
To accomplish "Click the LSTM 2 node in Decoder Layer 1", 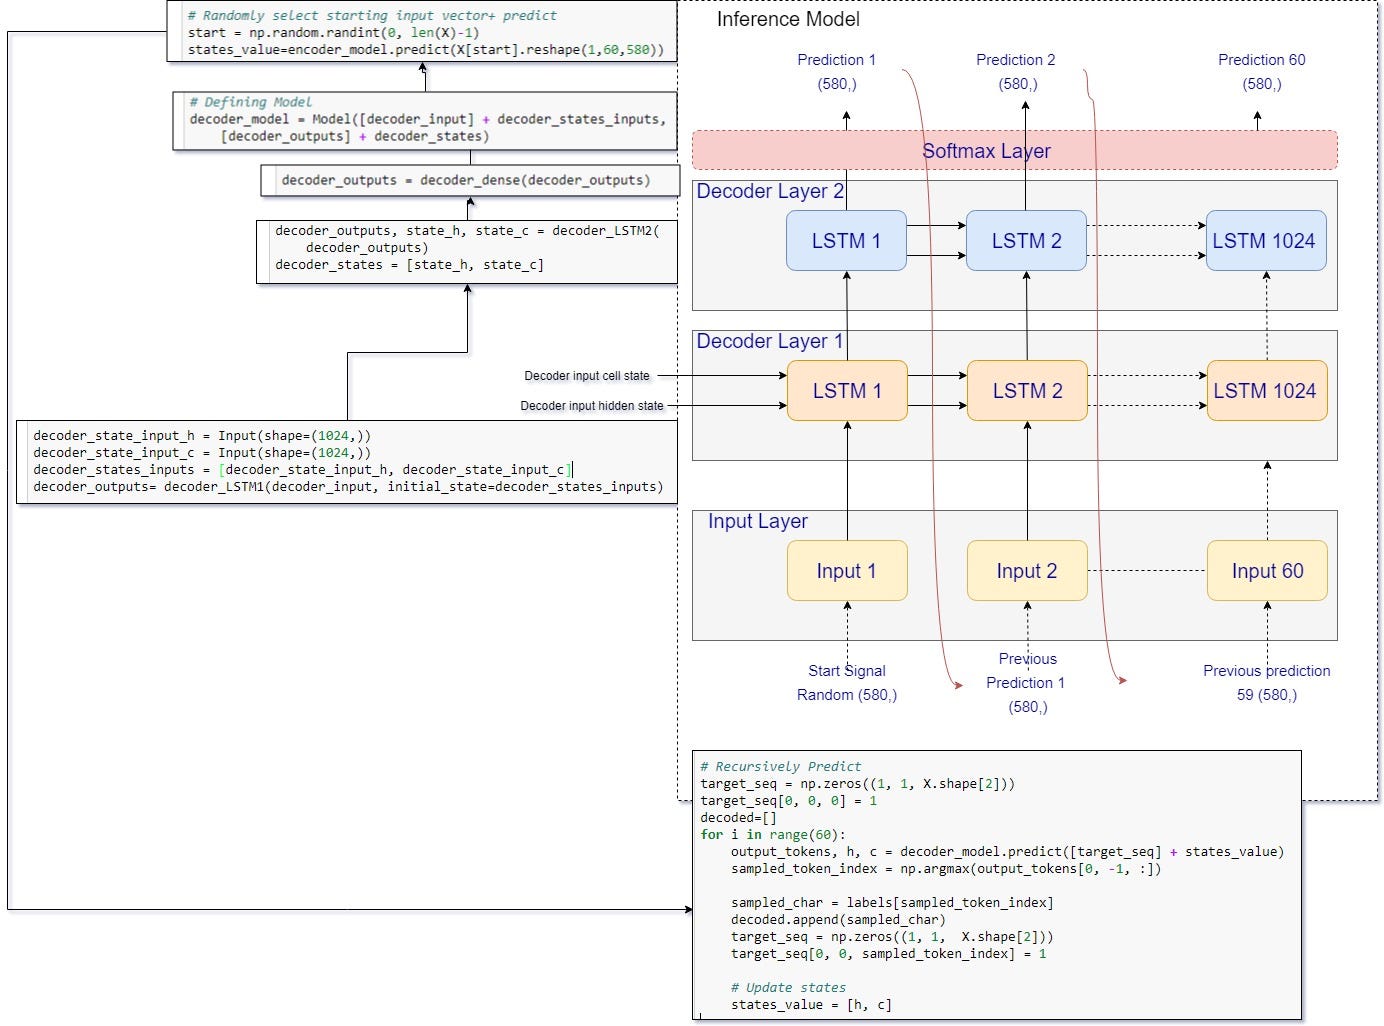I will (x=1026, y=391).
